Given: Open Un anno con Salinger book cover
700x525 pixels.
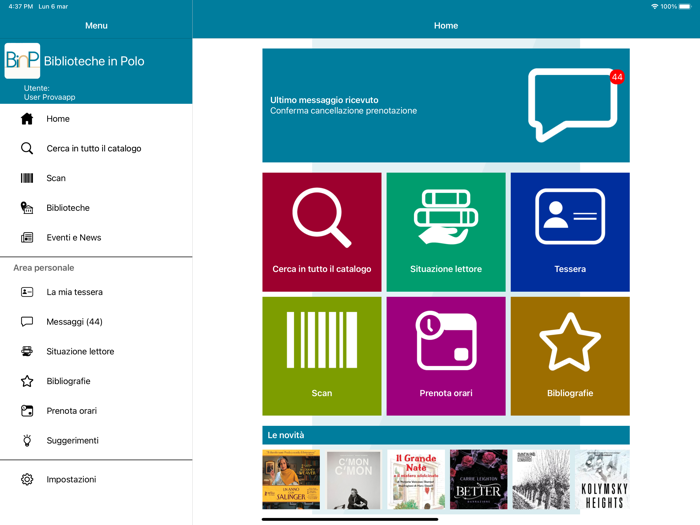Looking at the screenshot, I should click(291, 479).
